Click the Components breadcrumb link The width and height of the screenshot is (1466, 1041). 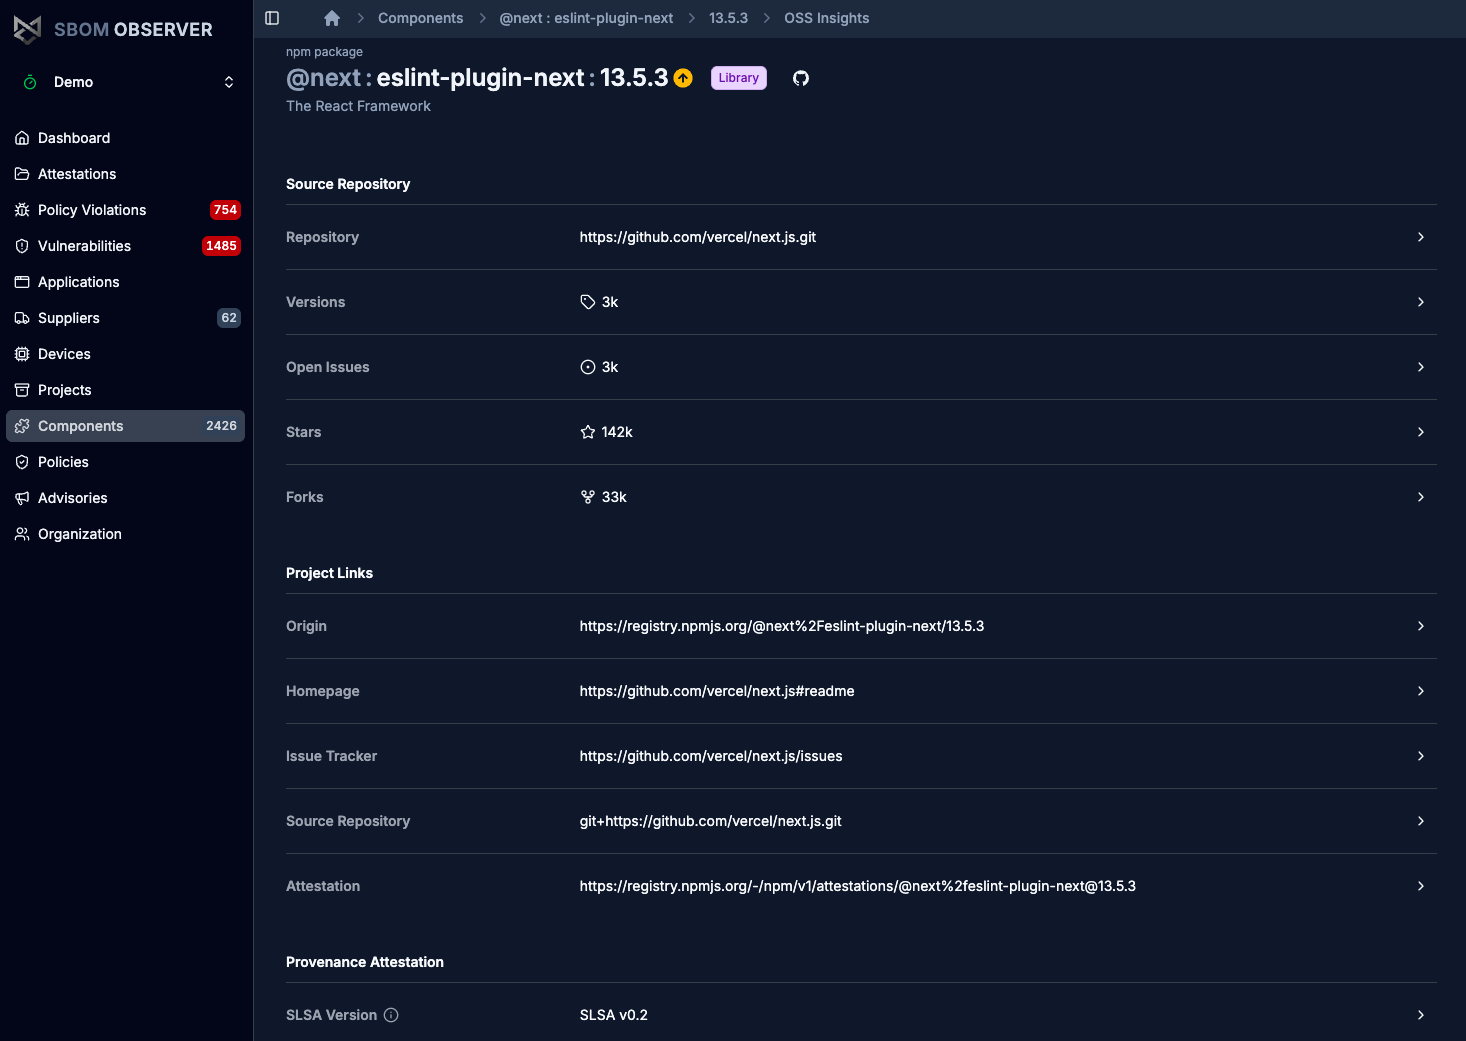420,18
